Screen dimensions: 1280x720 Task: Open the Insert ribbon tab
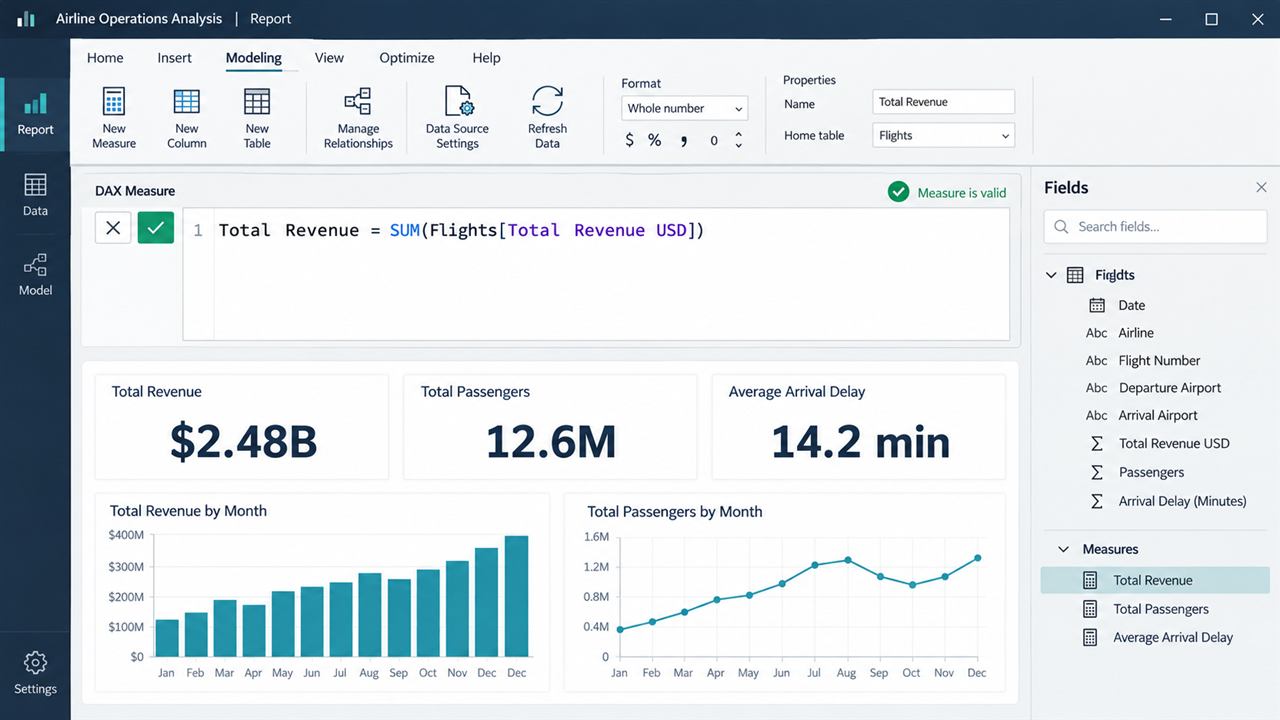pyautogui.click(x=174, y=58)
